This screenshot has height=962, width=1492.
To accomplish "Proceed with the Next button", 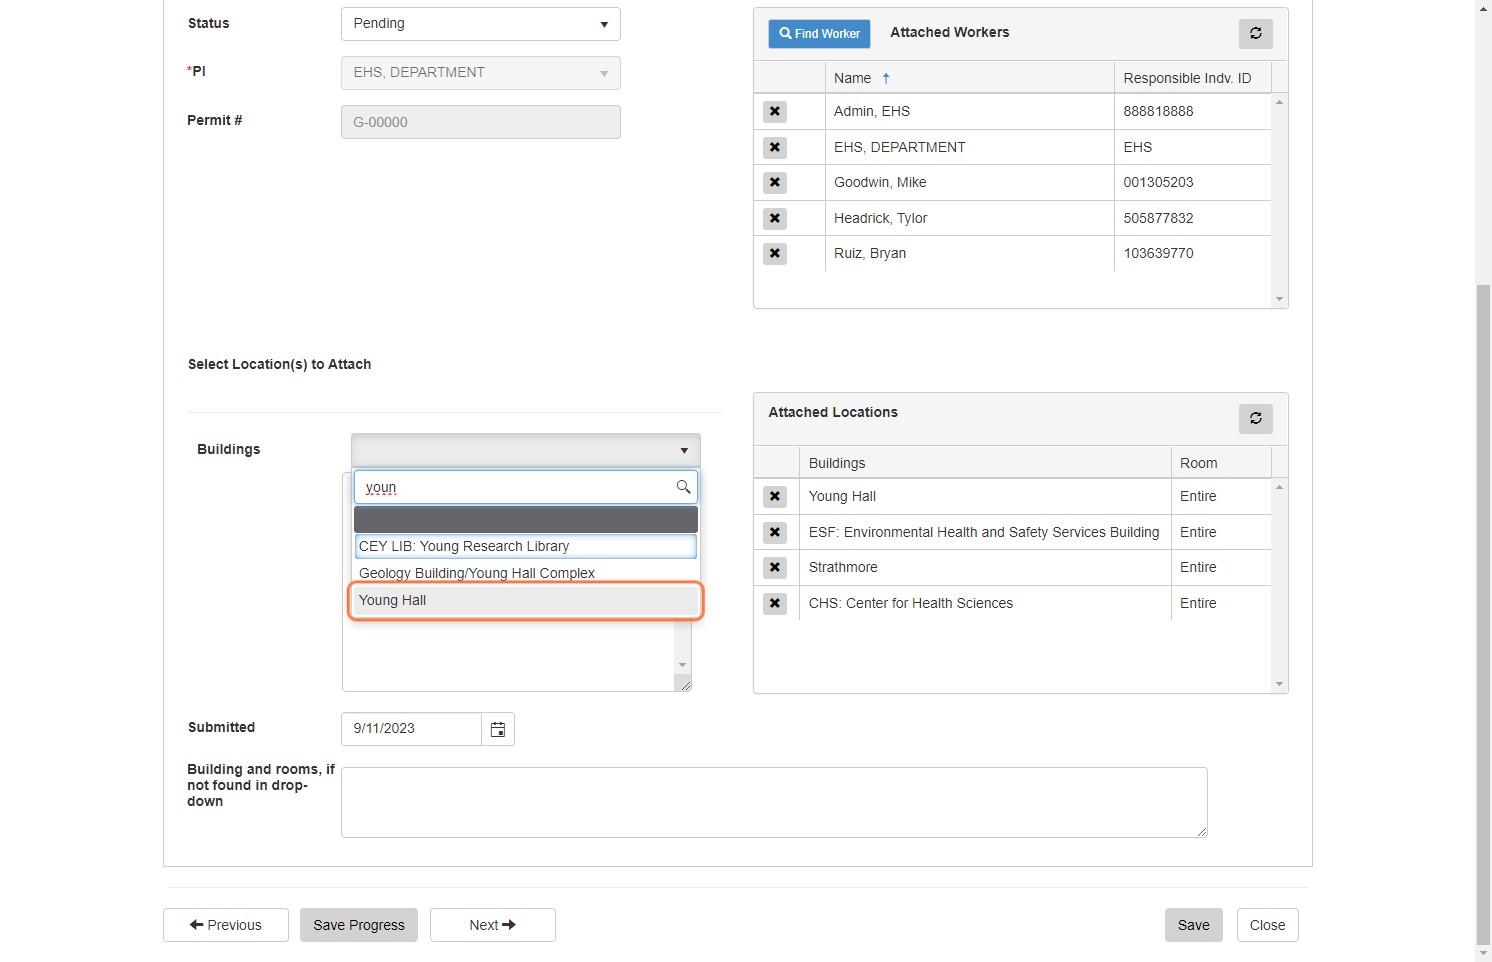I will 493,925.
